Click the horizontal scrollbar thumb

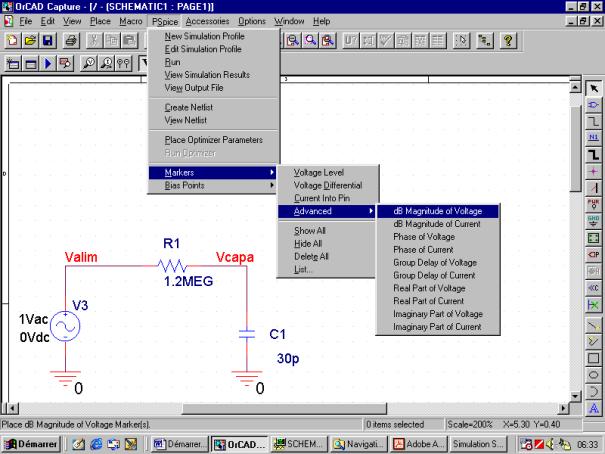pos(284,408)
